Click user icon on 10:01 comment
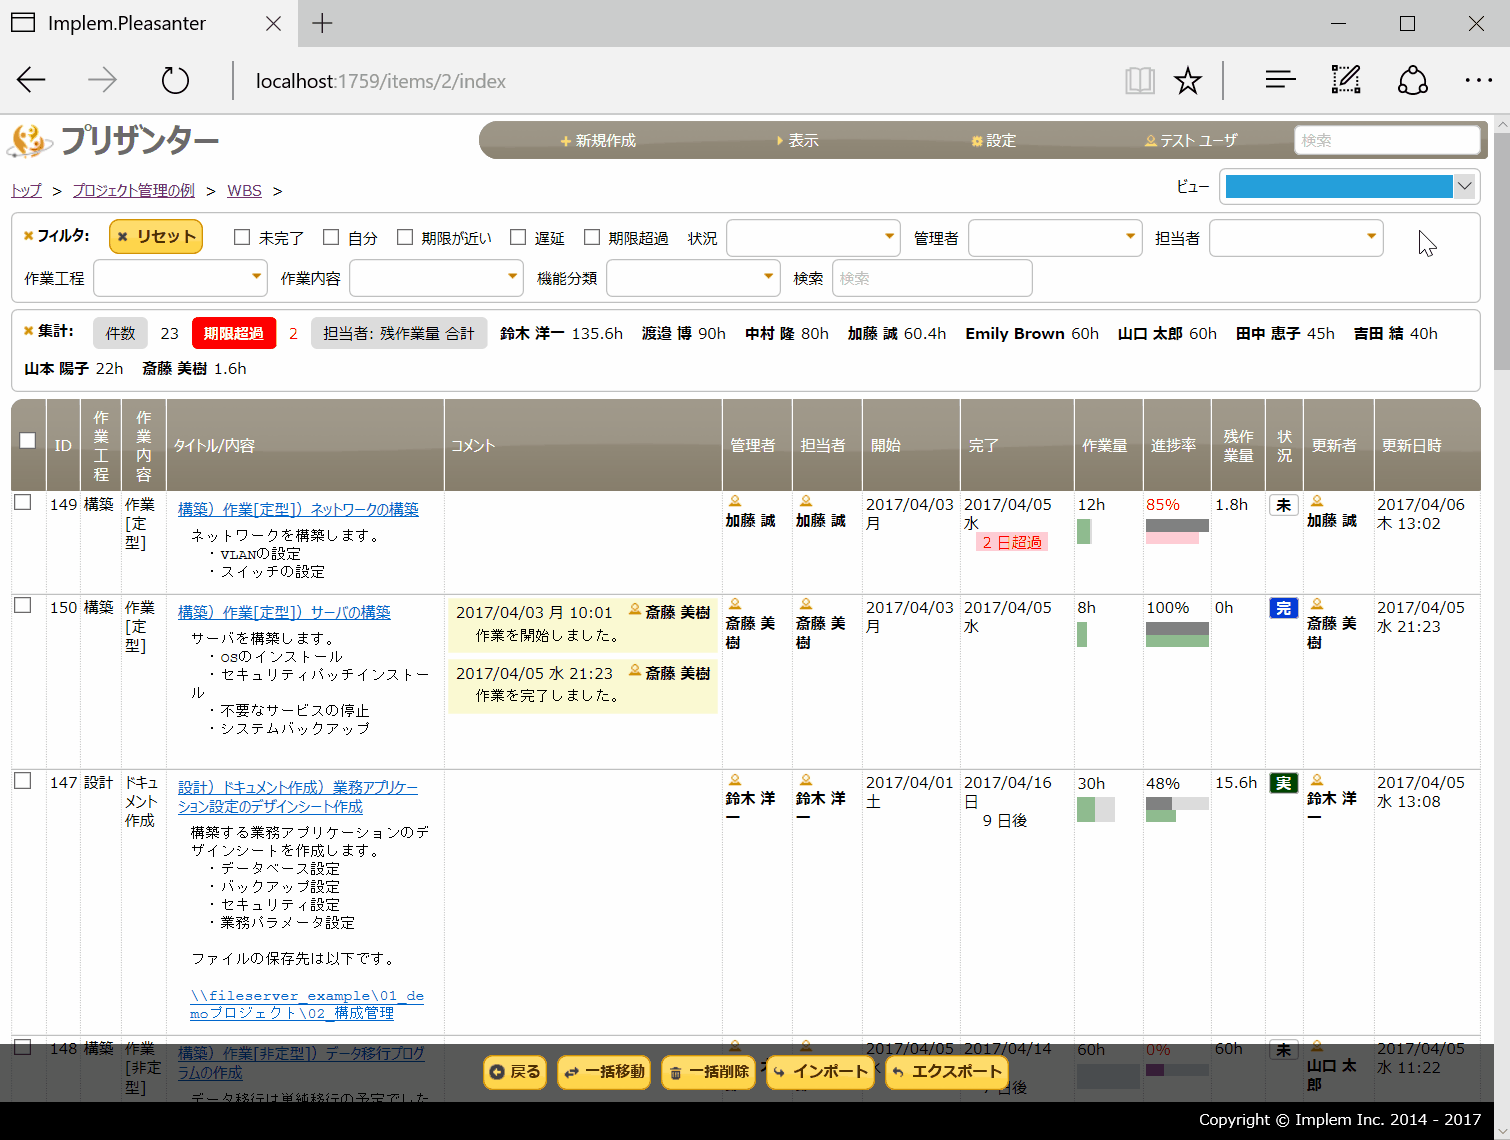1510x1140 pixels. point(635,609)
